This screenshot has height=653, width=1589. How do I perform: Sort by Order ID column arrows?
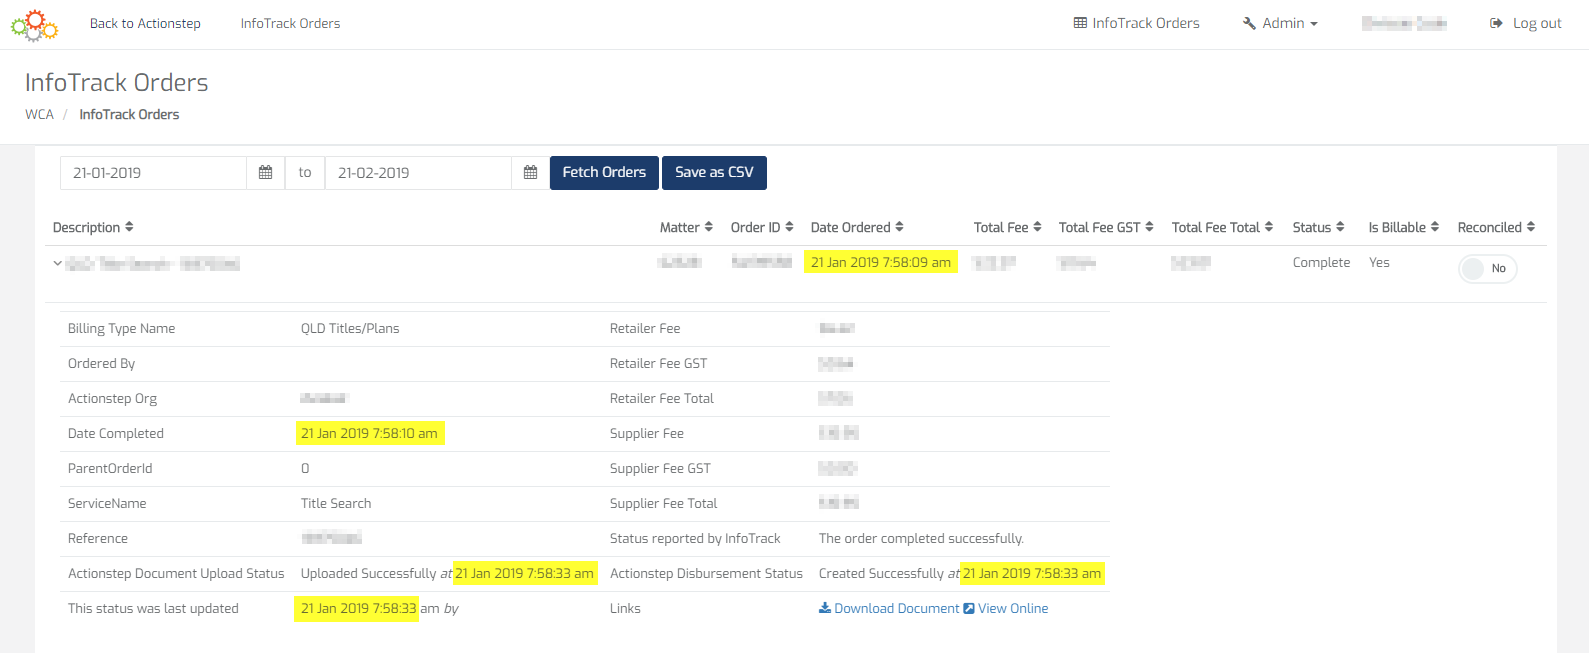click(x=789, y=227)
